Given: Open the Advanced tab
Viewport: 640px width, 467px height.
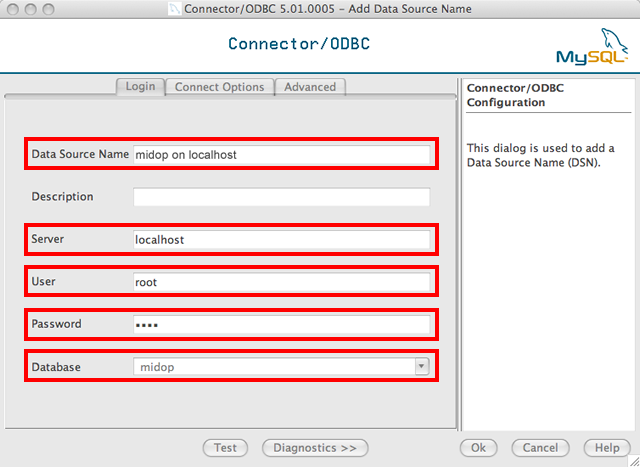Looking at the screenshot, I should 310,87.
